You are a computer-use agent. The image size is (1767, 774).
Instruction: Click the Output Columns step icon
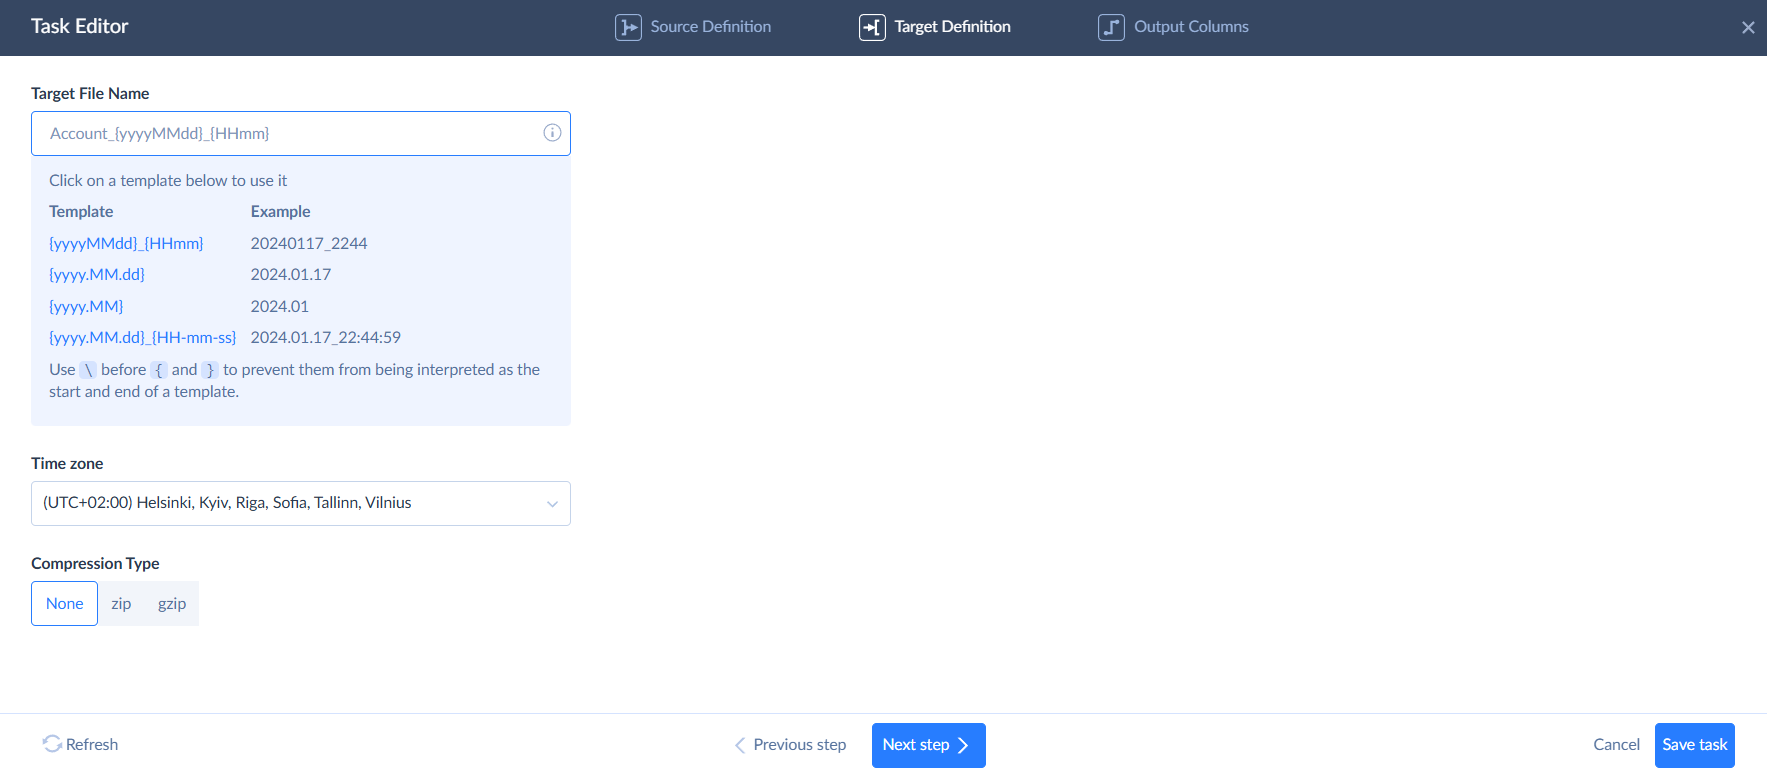1111,27
